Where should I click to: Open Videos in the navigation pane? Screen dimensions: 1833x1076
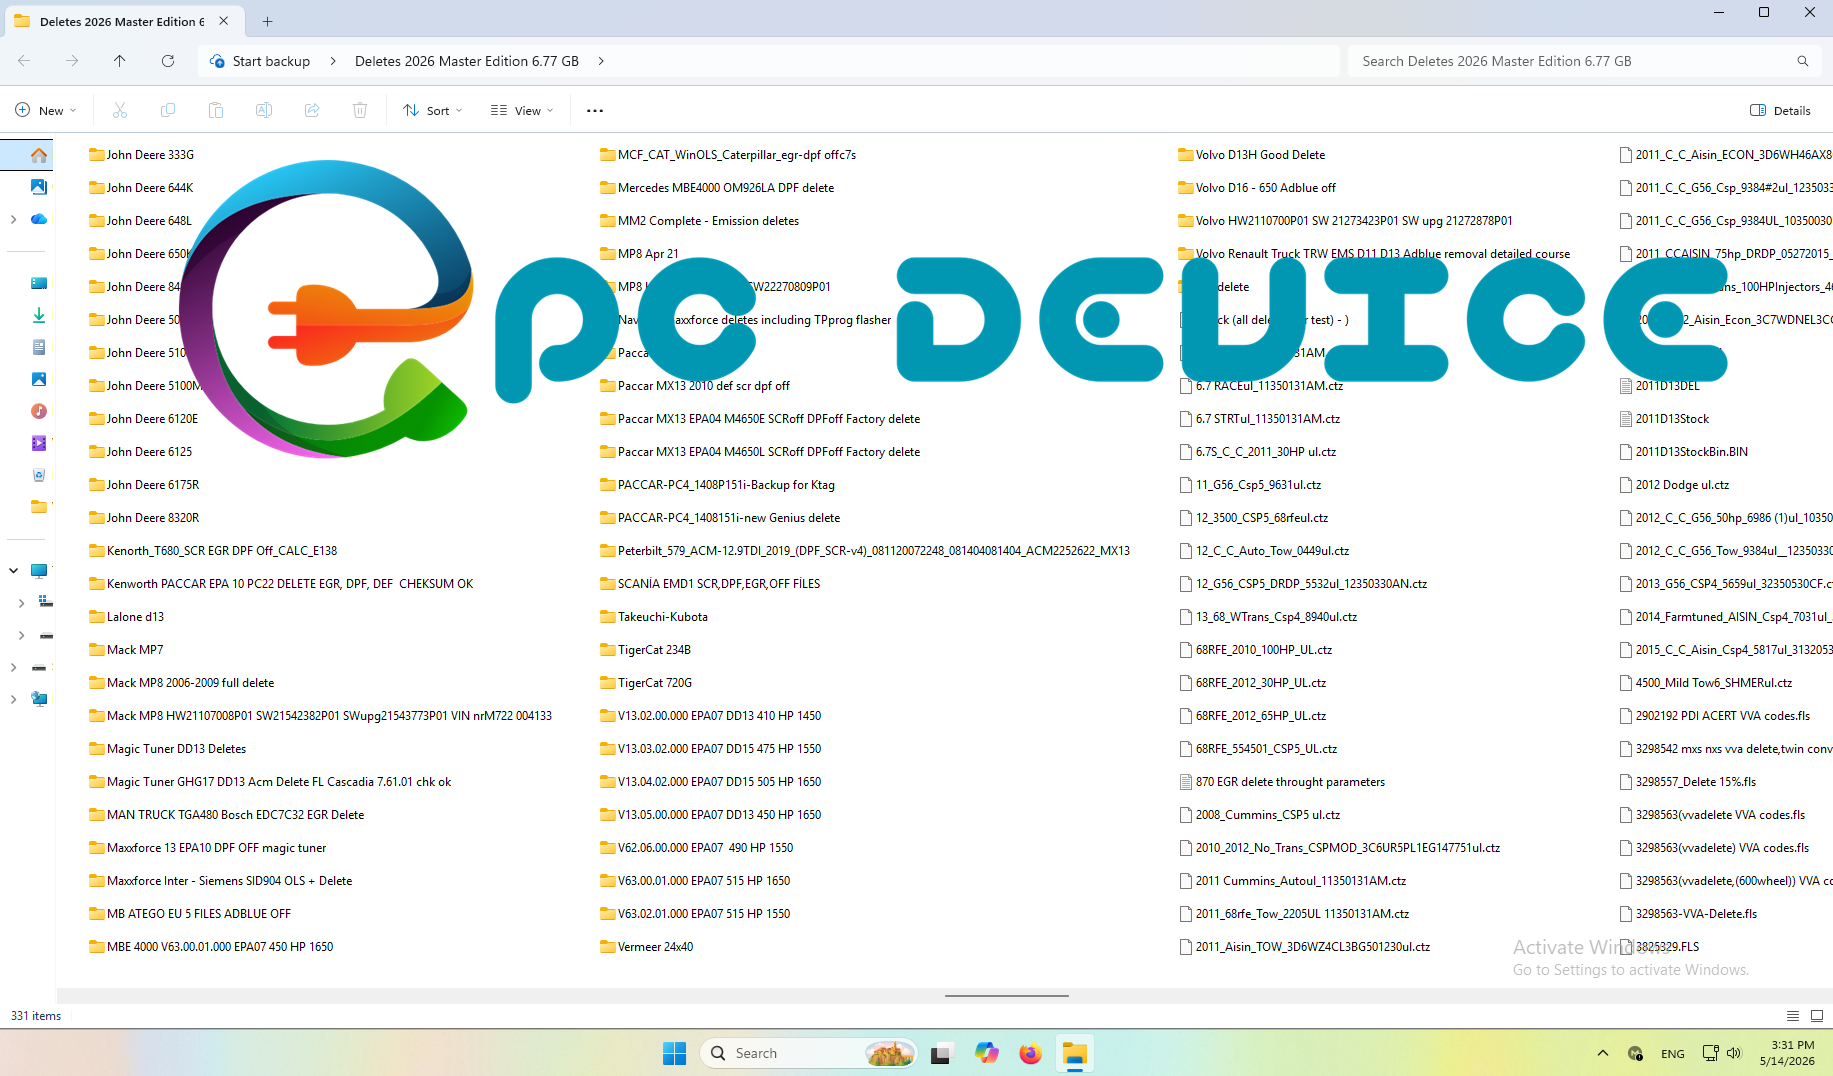coord(39,443)
